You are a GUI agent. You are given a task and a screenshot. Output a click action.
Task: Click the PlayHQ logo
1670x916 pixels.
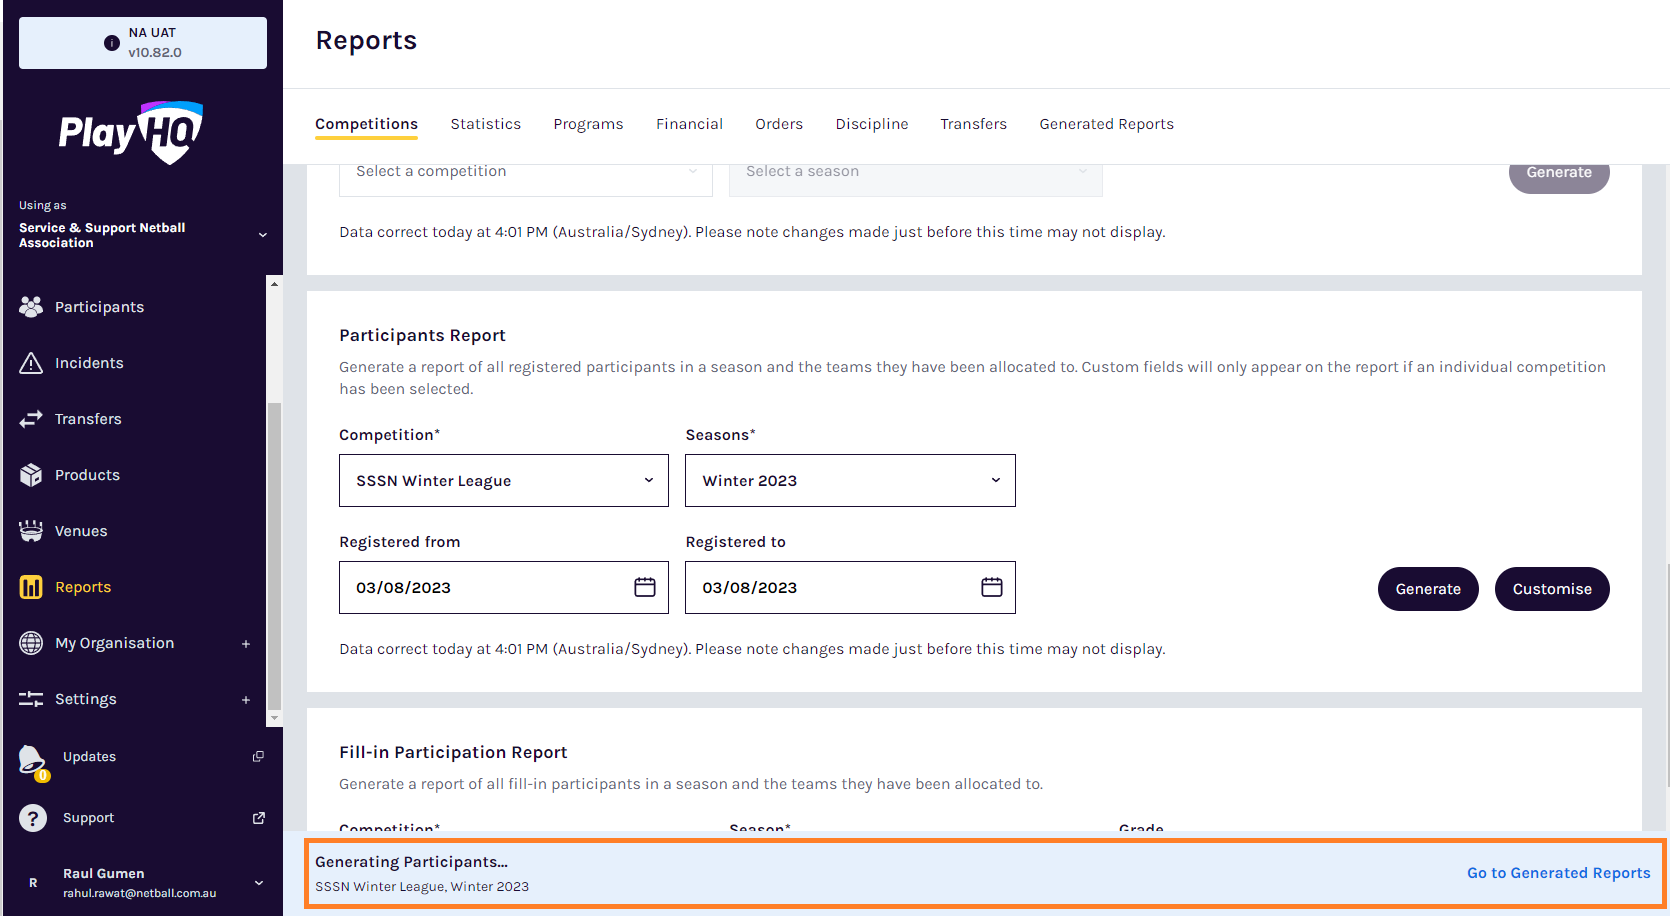[x=131, y=132]
